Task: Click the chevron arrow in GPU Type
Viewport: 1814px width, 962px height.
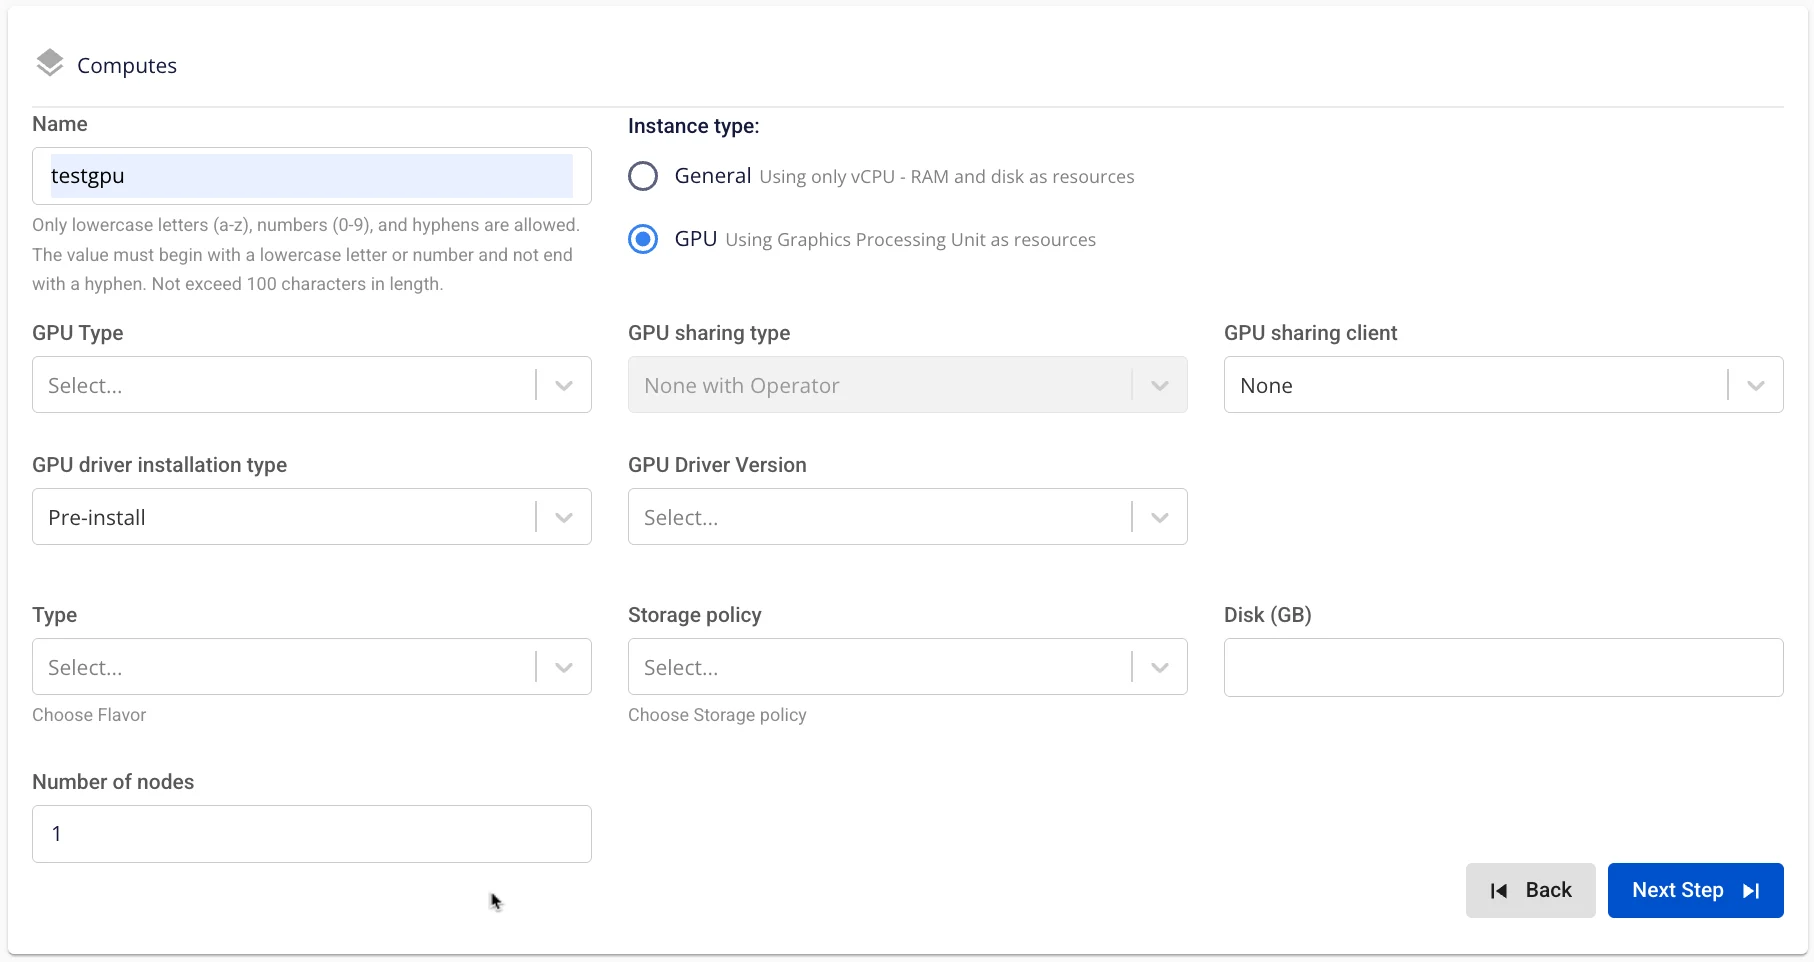Action: pos(564,385)
